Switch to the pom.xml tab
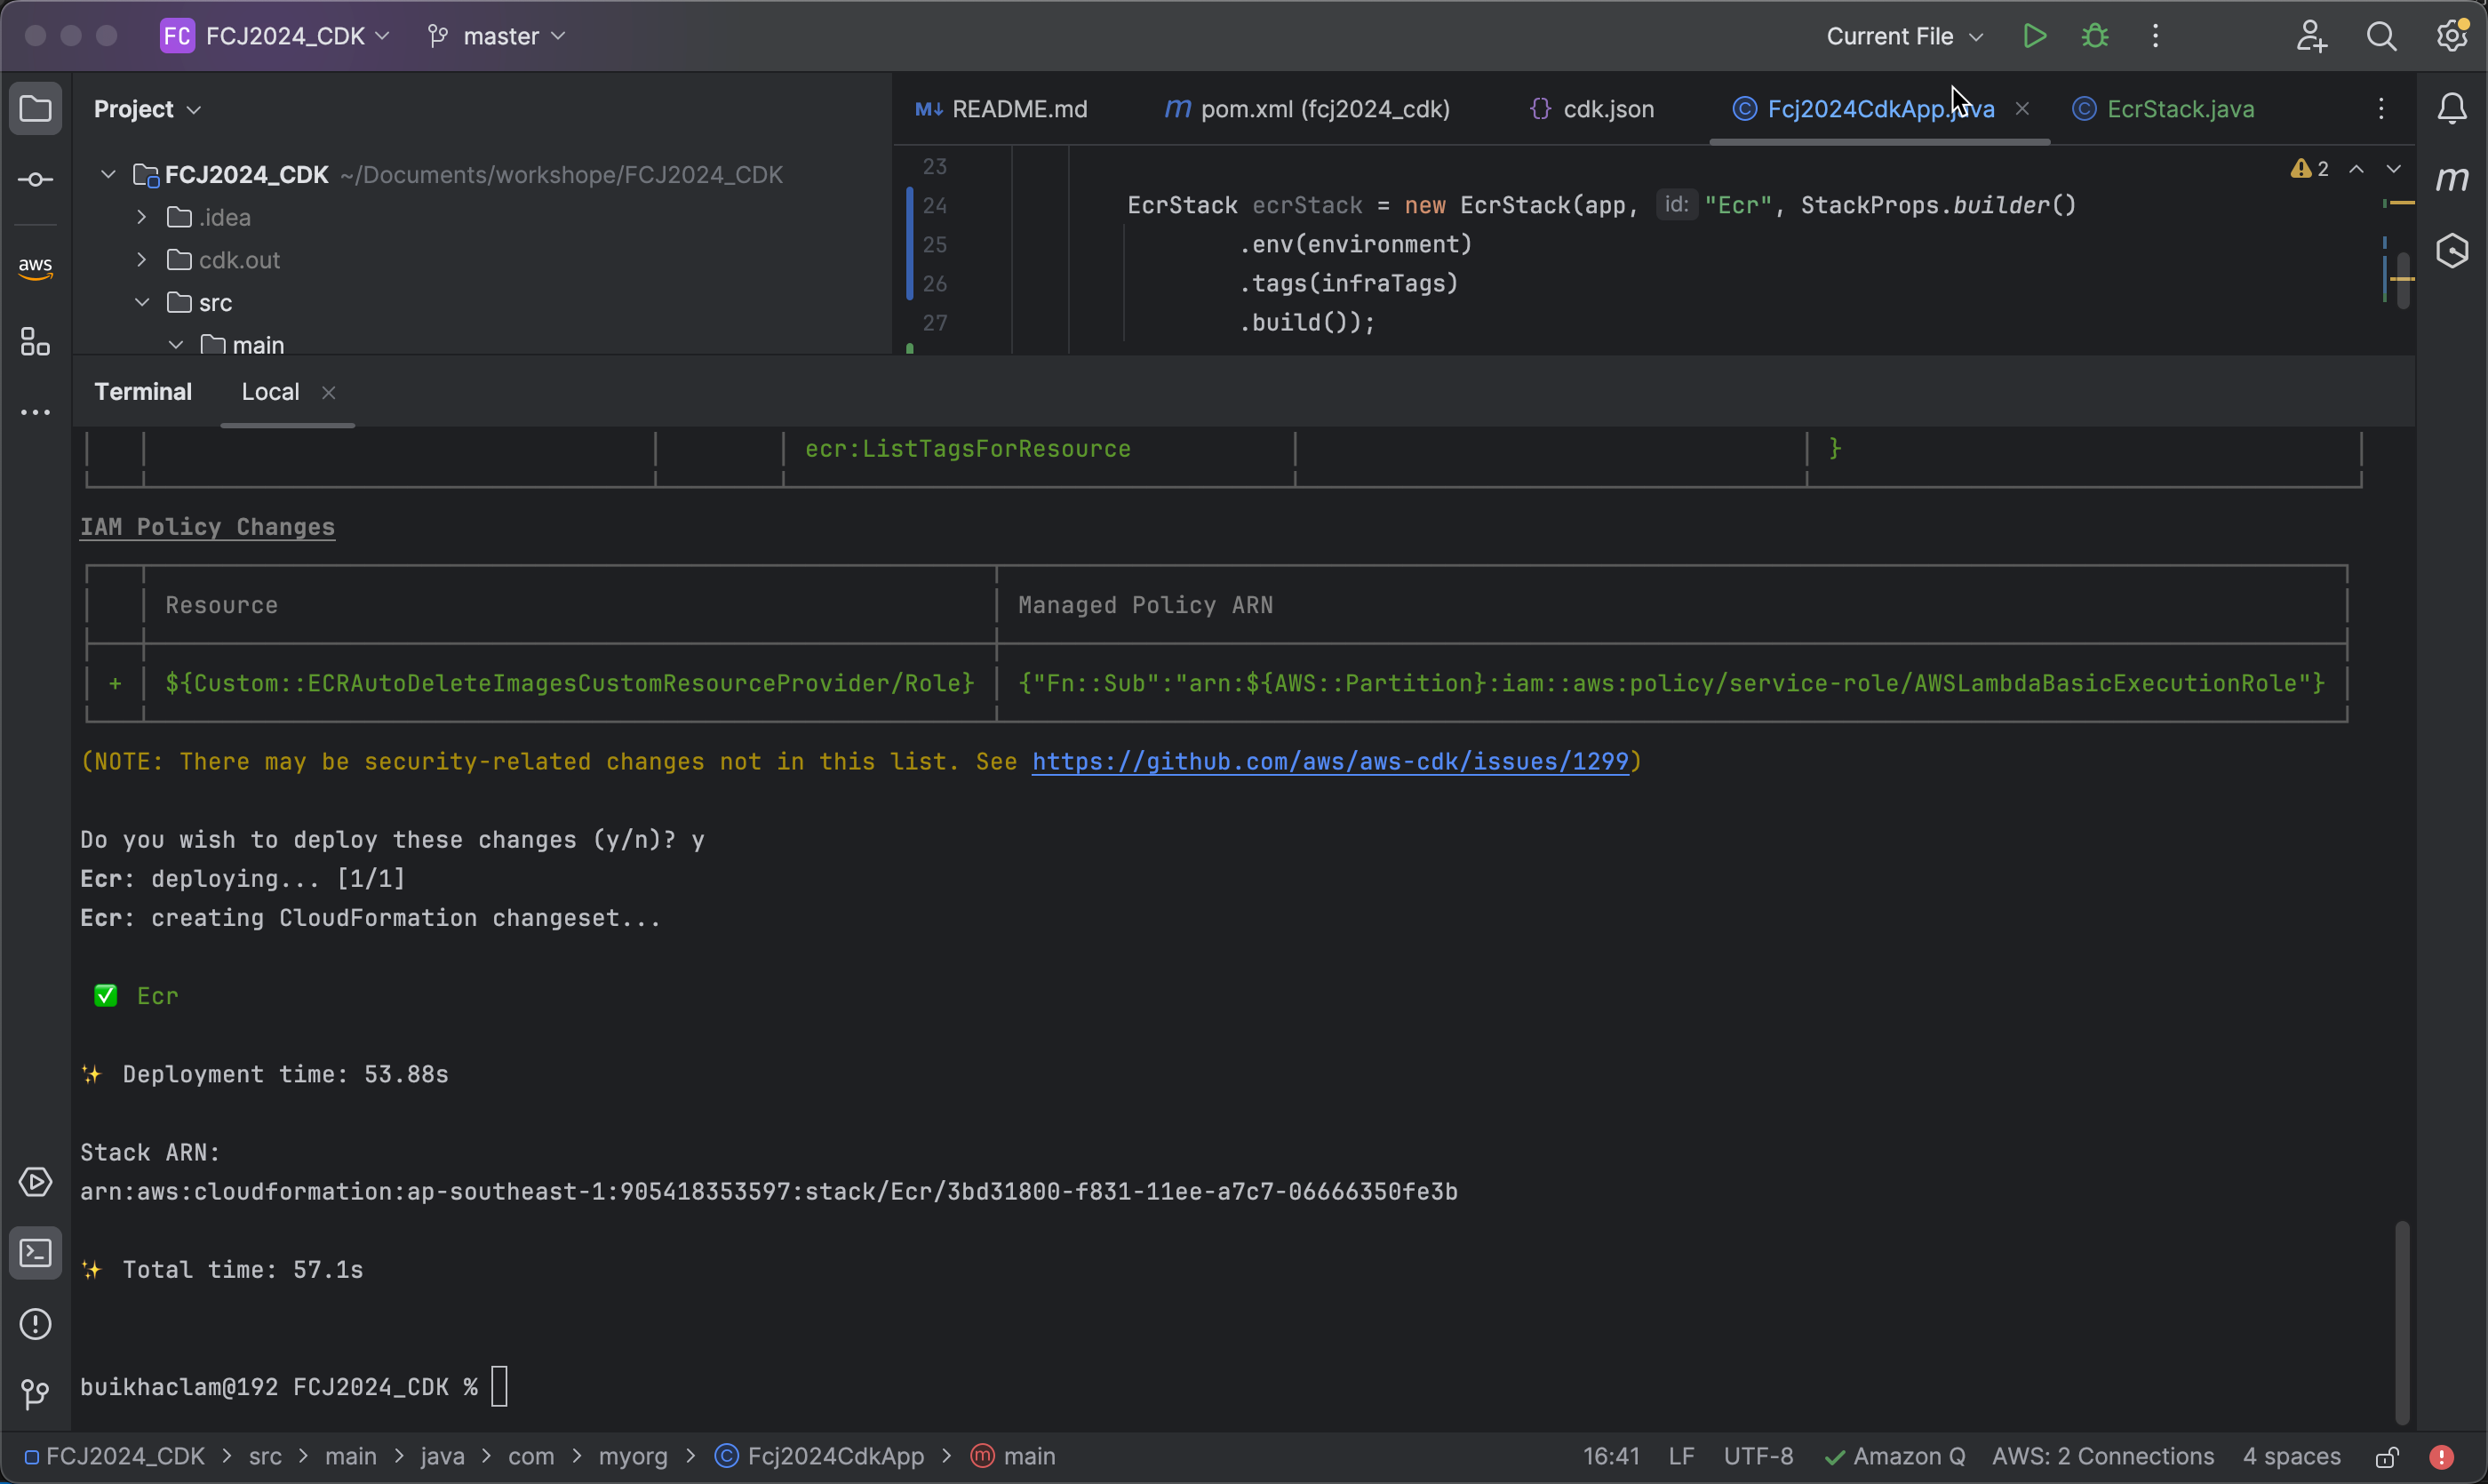Screen dimensions: 2488x1484 click(1308, 108)
